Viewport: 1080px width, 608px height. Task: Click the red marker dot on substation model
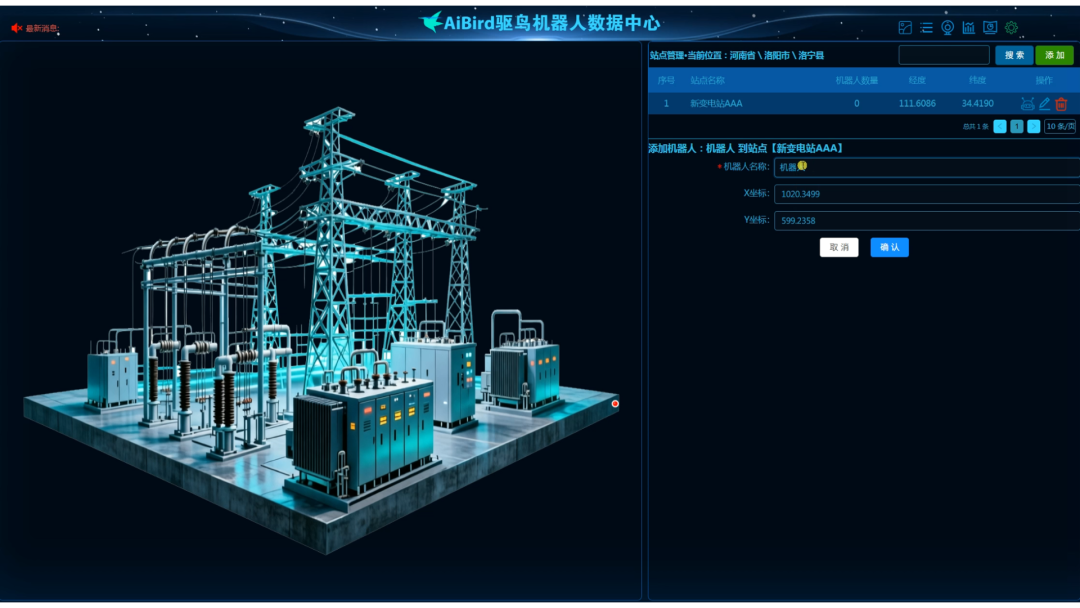point(615,403)
